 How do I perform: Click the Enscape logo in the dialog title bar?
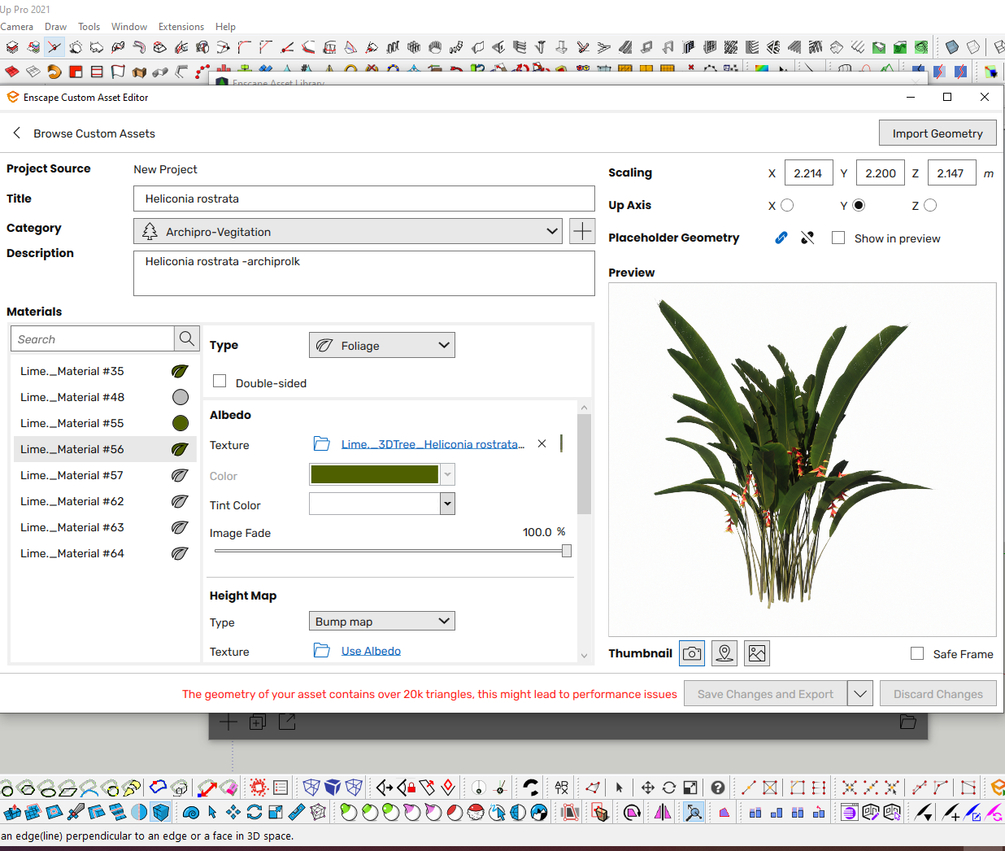(12, 97)
